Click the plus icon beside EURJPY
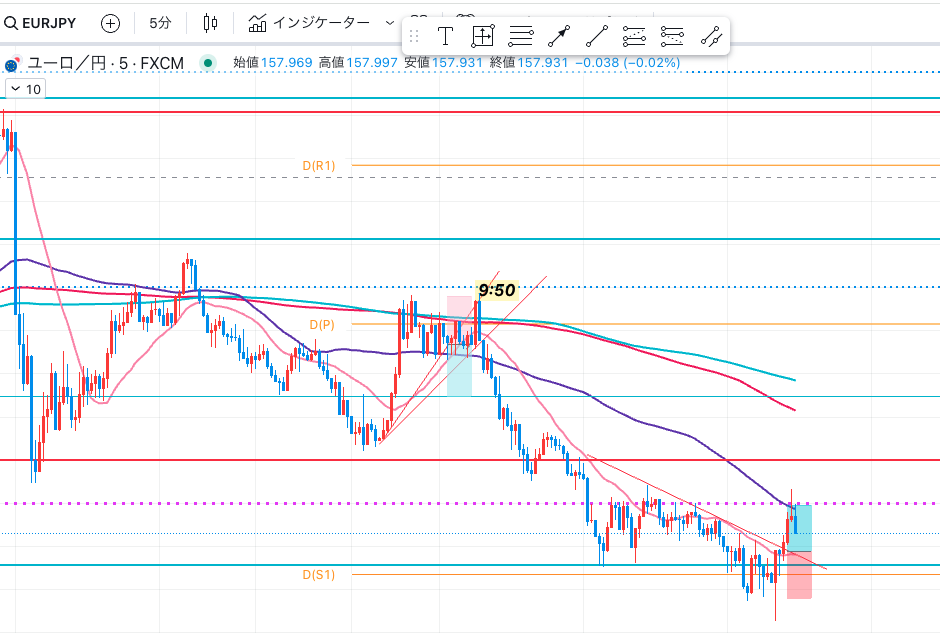This screenshot has height=633, width=940. point(110,22)
